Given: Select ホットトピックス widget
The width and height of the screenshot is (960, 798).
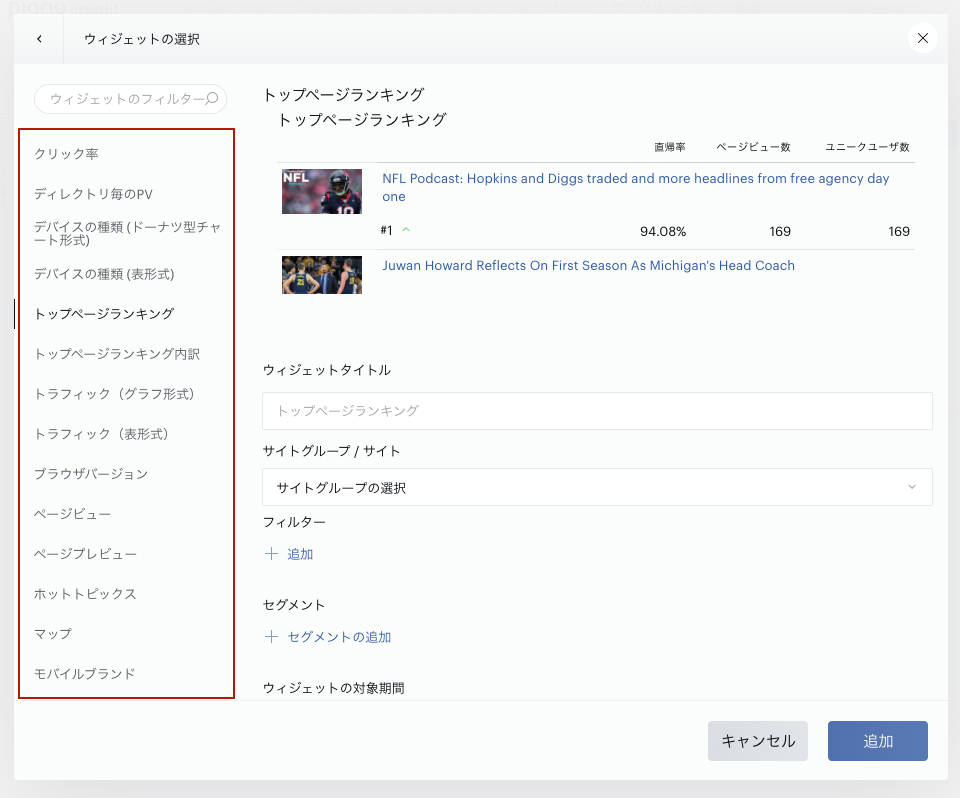Looking at the screenshot, I should click(x=85, y=593).
